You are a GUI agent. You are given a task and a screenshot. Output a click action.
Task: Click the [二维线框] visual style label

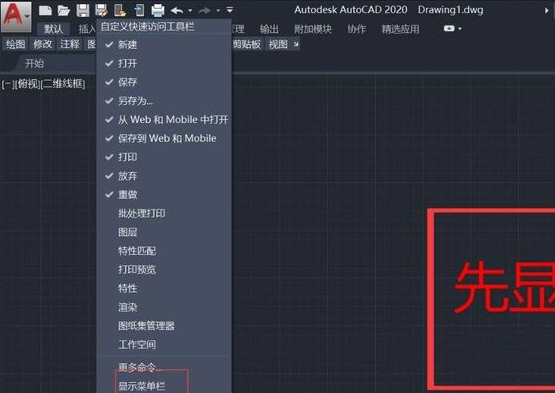coord(63,84)
